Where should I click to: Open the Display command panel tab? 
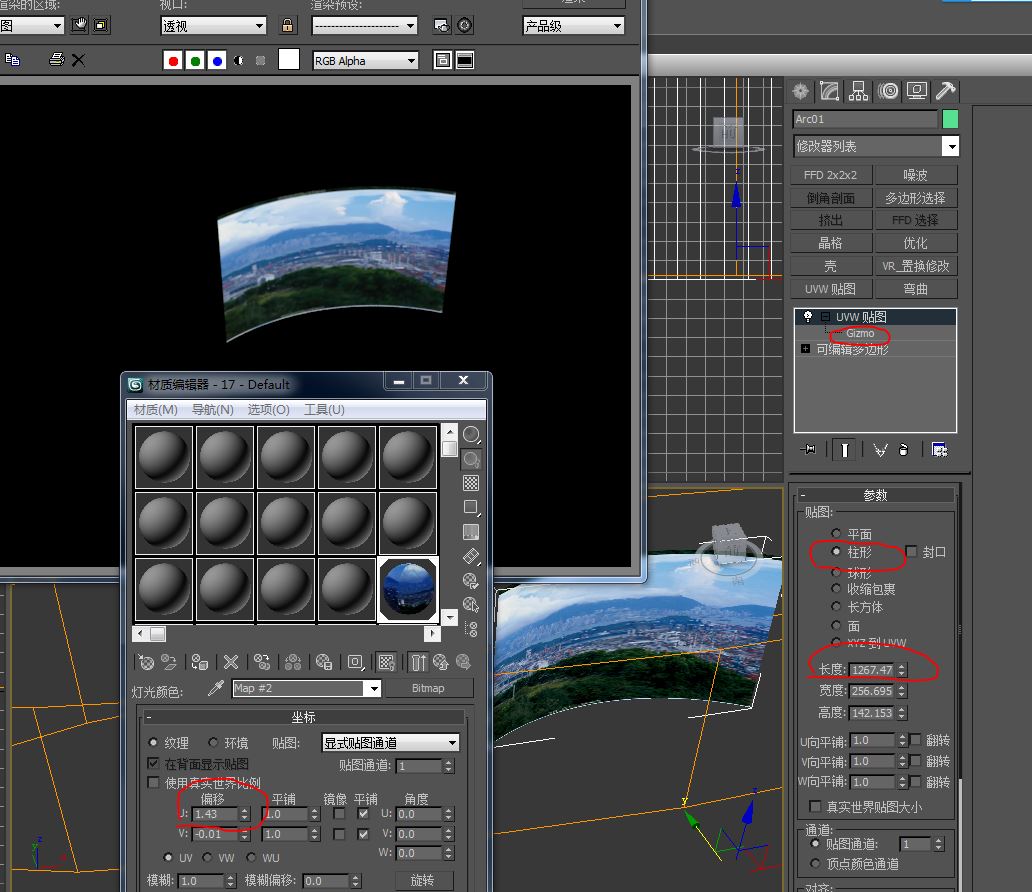click(917, 91)
